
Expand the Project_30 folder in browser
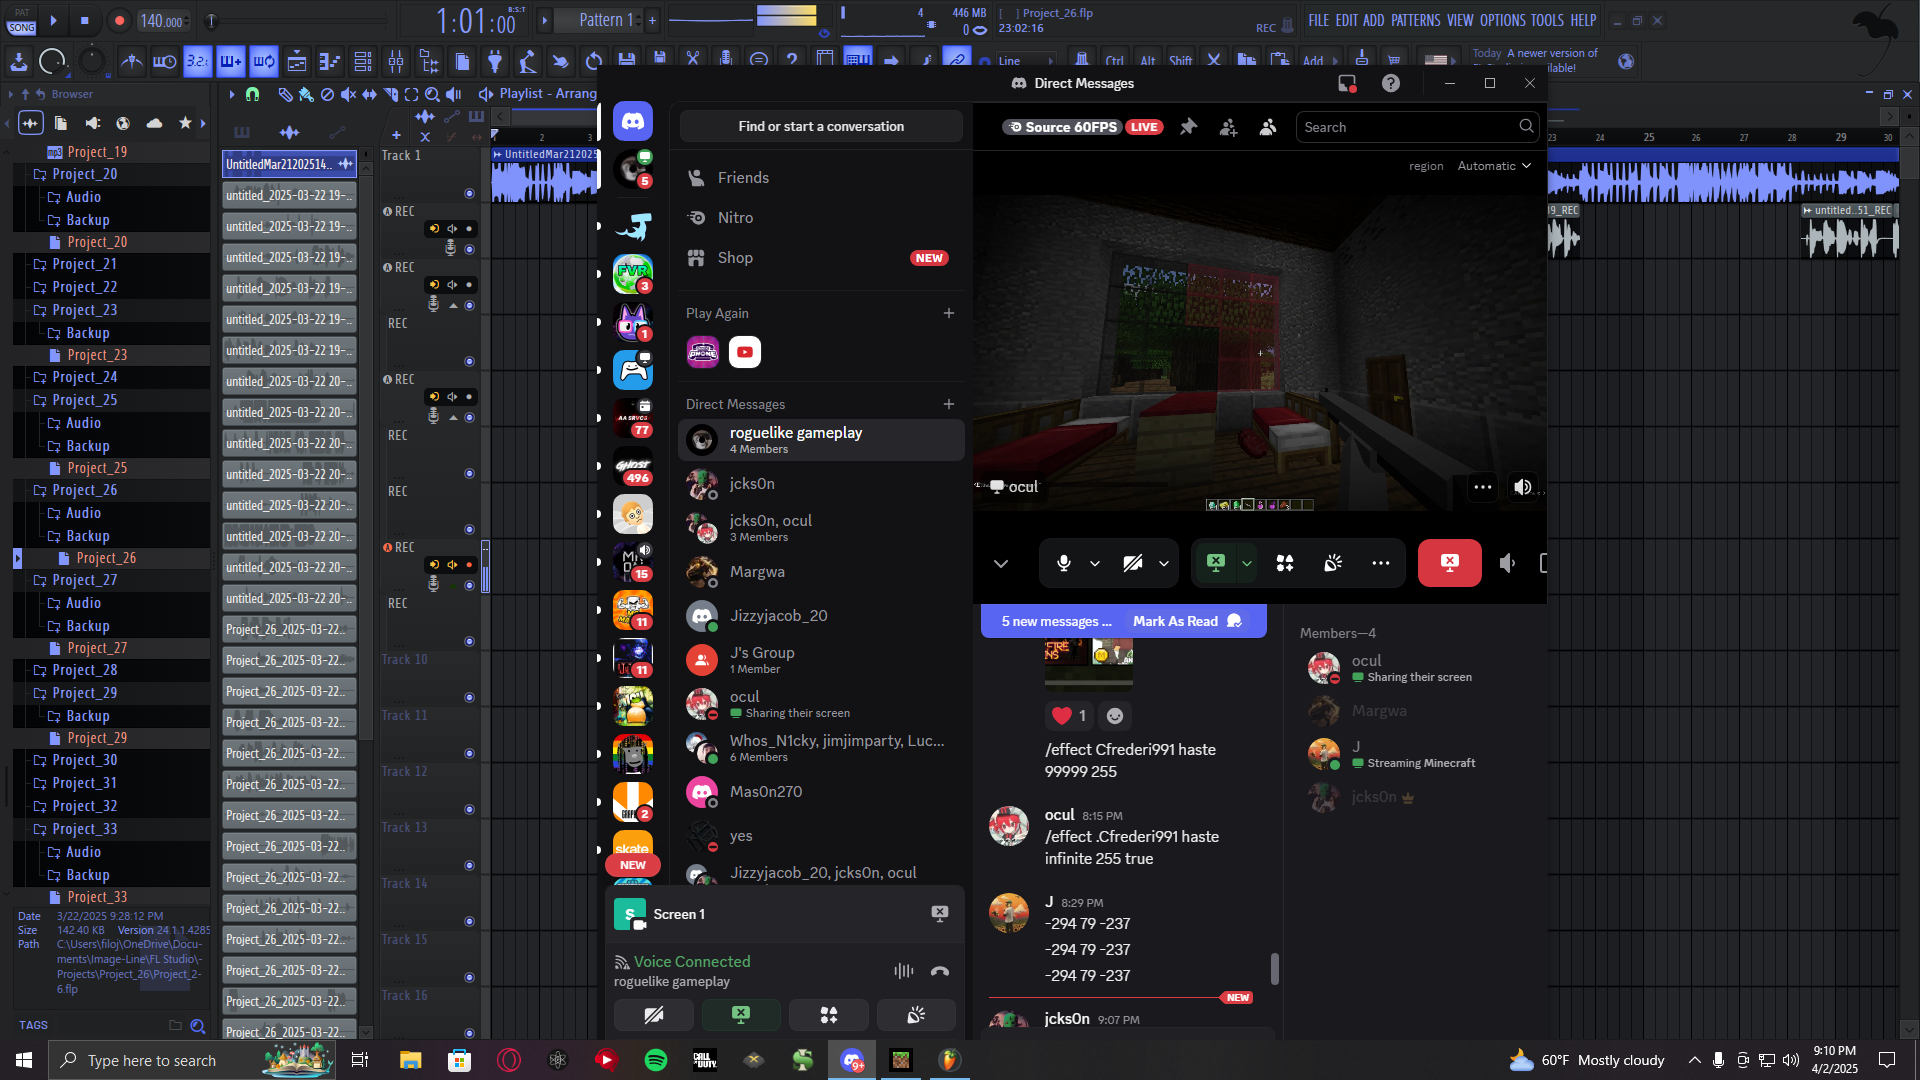(x=85, y=760)
